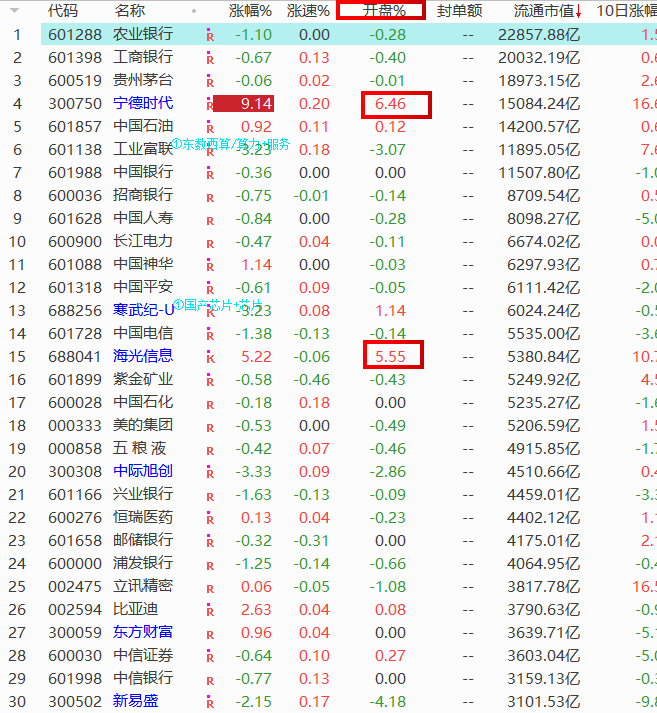Click the R margin icon for 邮储银行
The image size is (657, 713).
coord(210,541)
